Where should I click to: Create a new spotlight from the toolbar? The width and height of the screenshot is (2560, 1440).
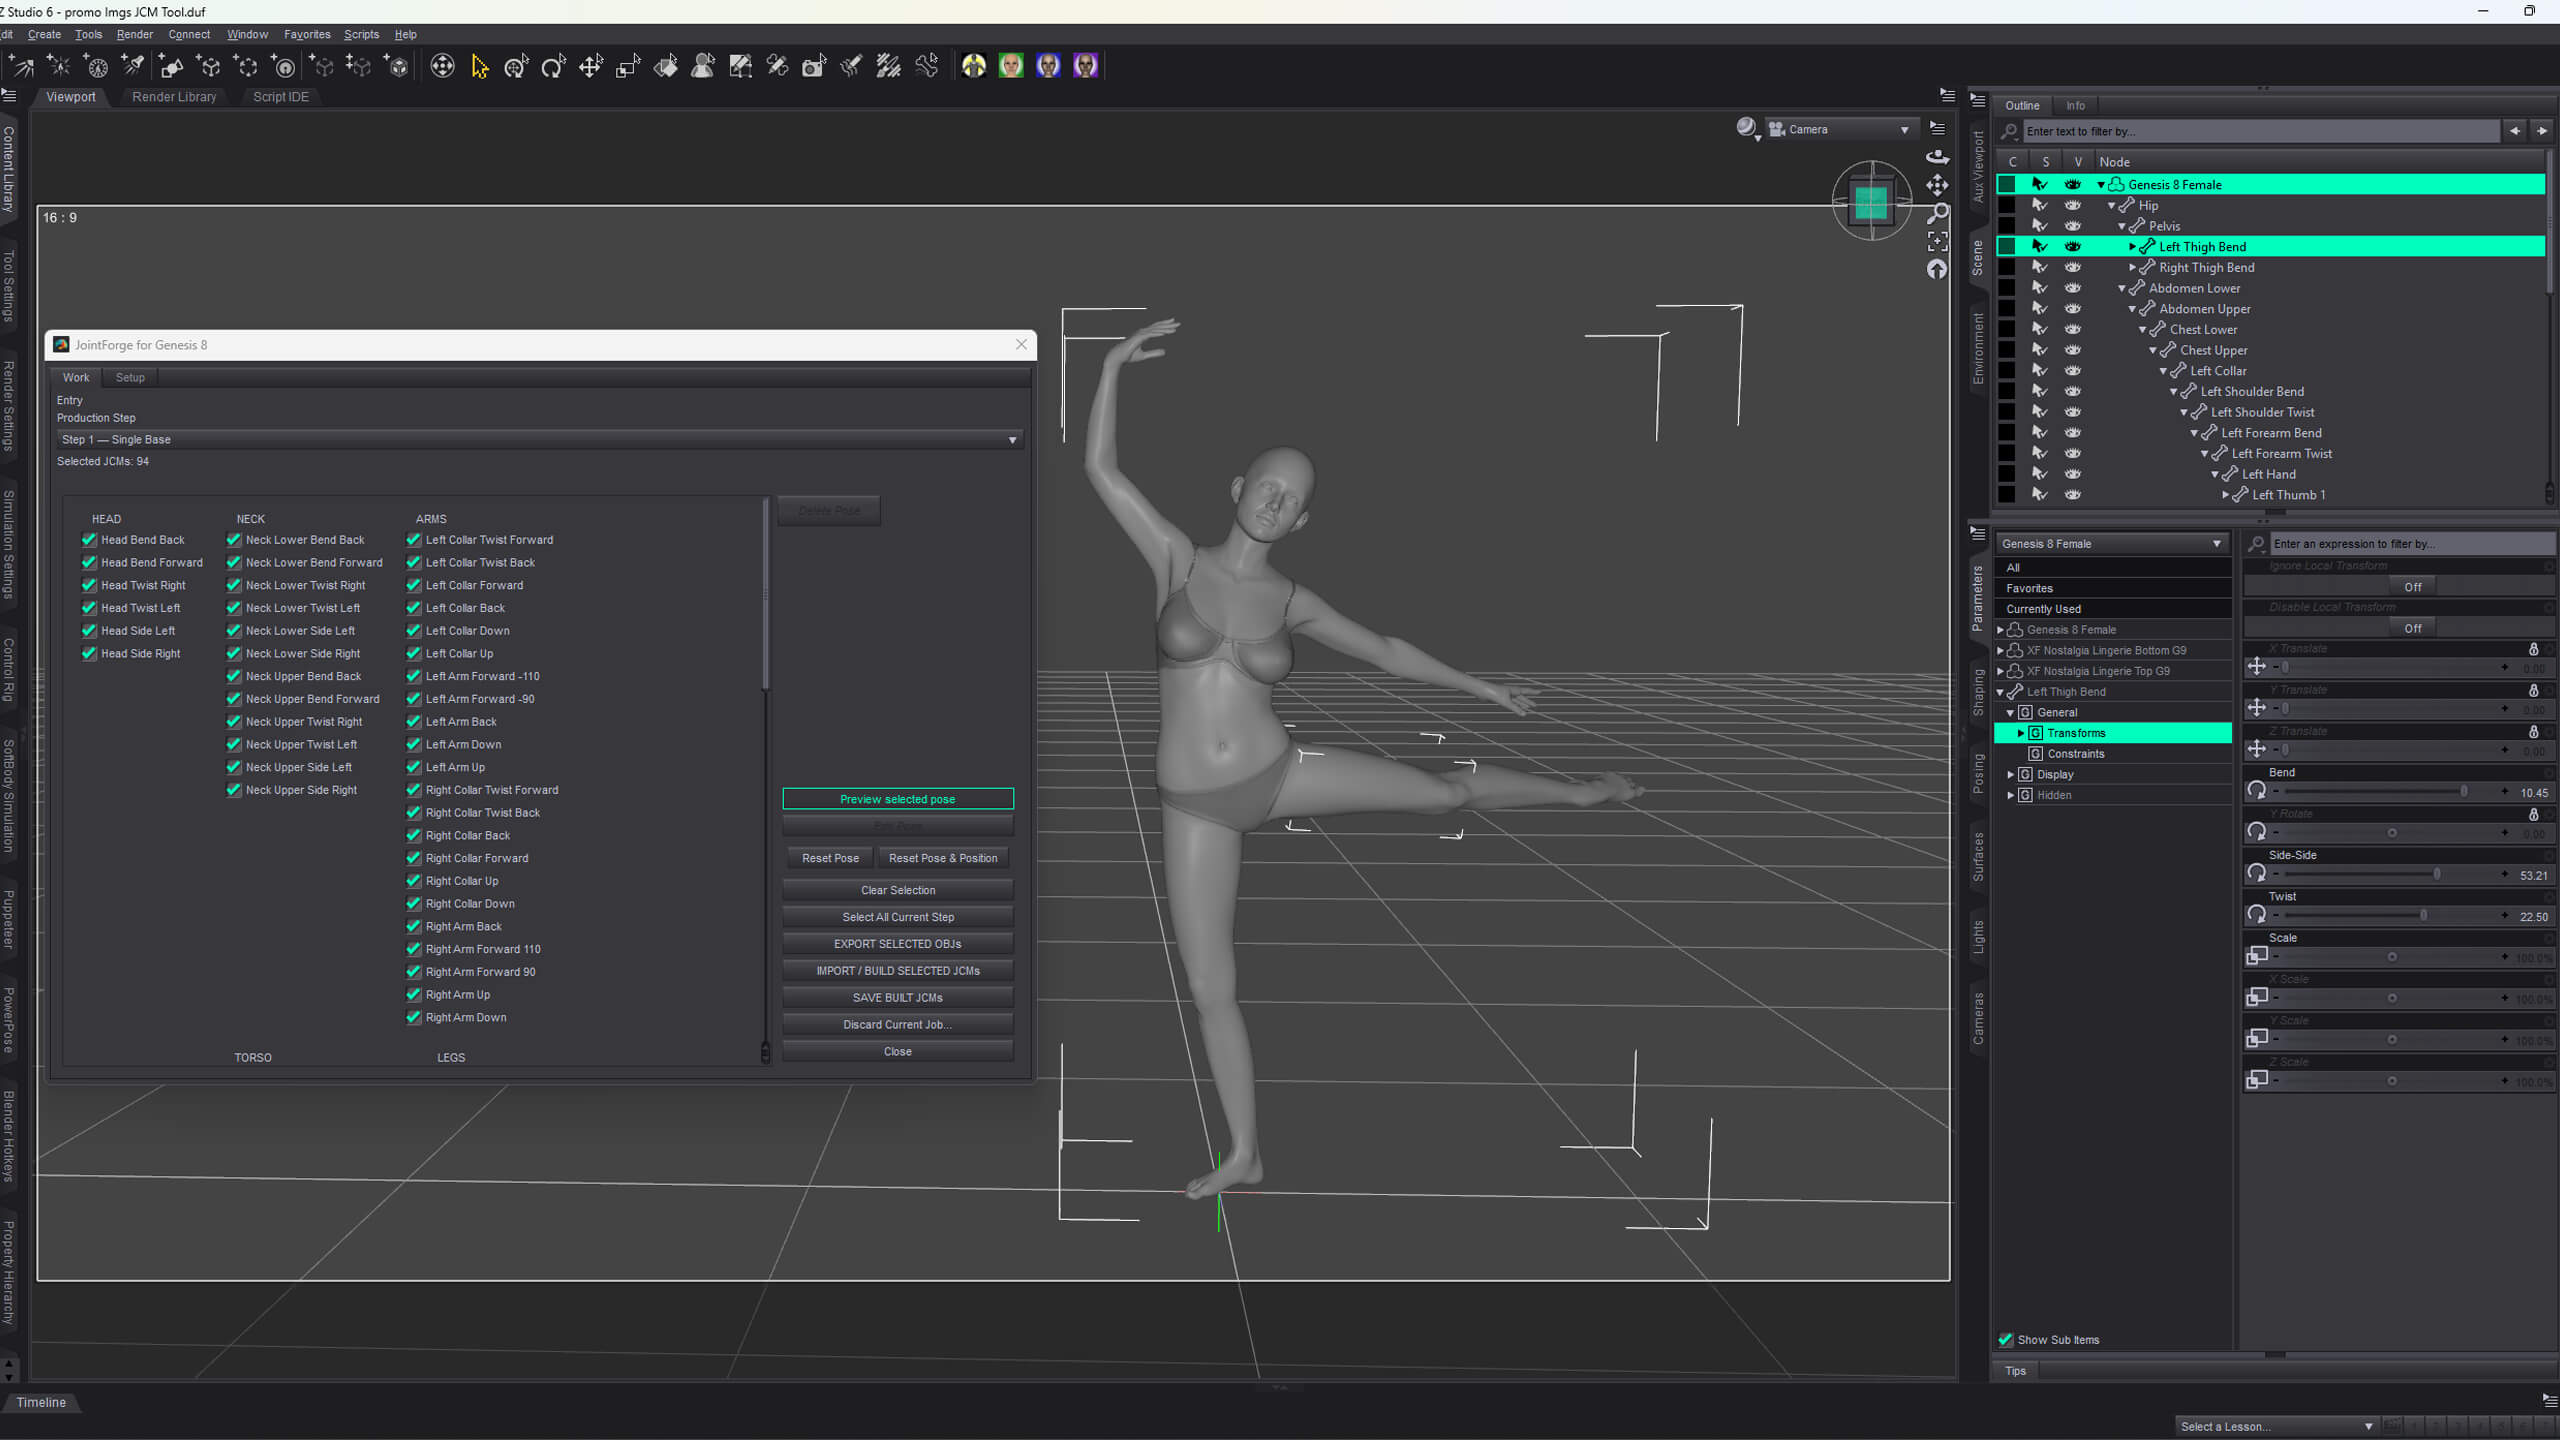(133, 66)
